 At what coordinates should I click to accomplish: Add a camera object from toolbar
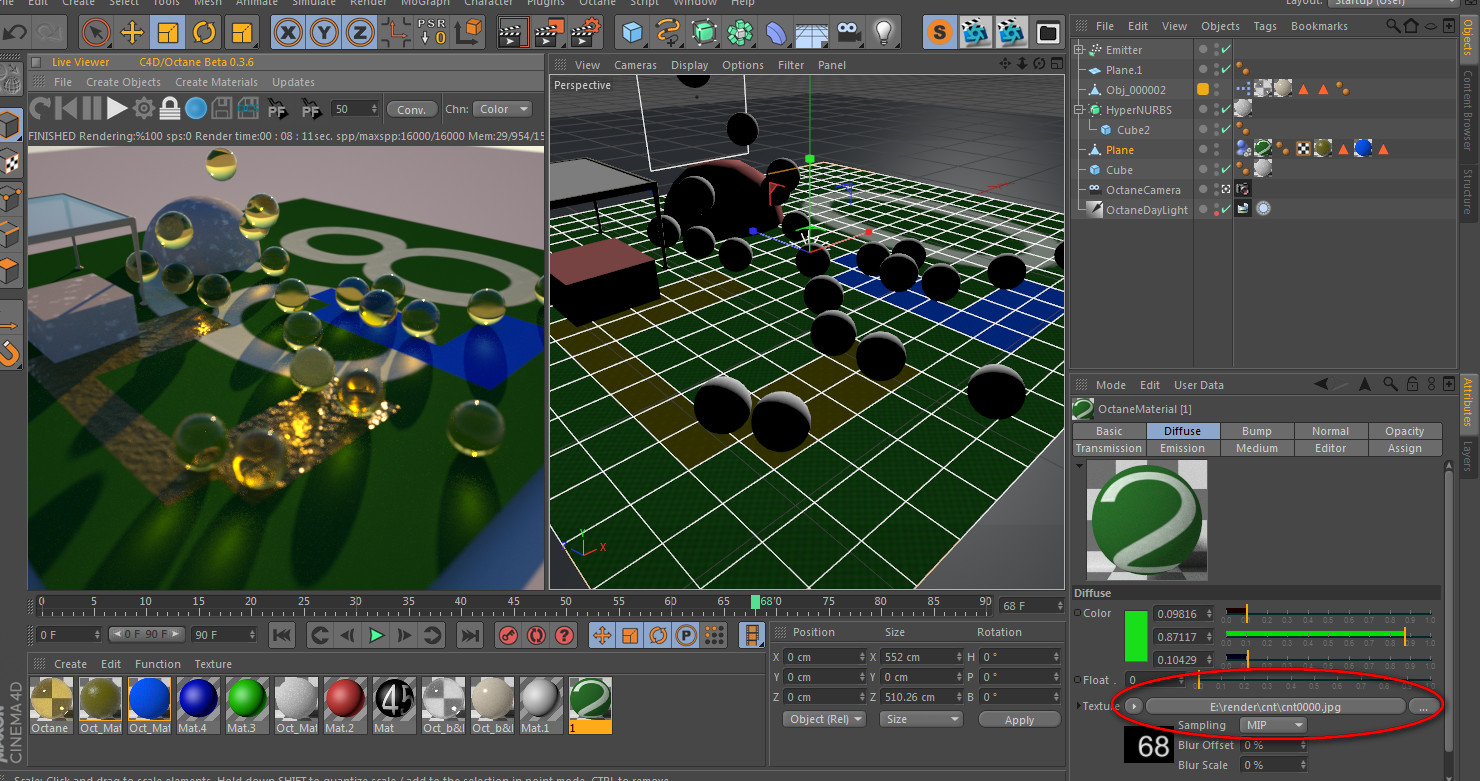coord(848,33)
